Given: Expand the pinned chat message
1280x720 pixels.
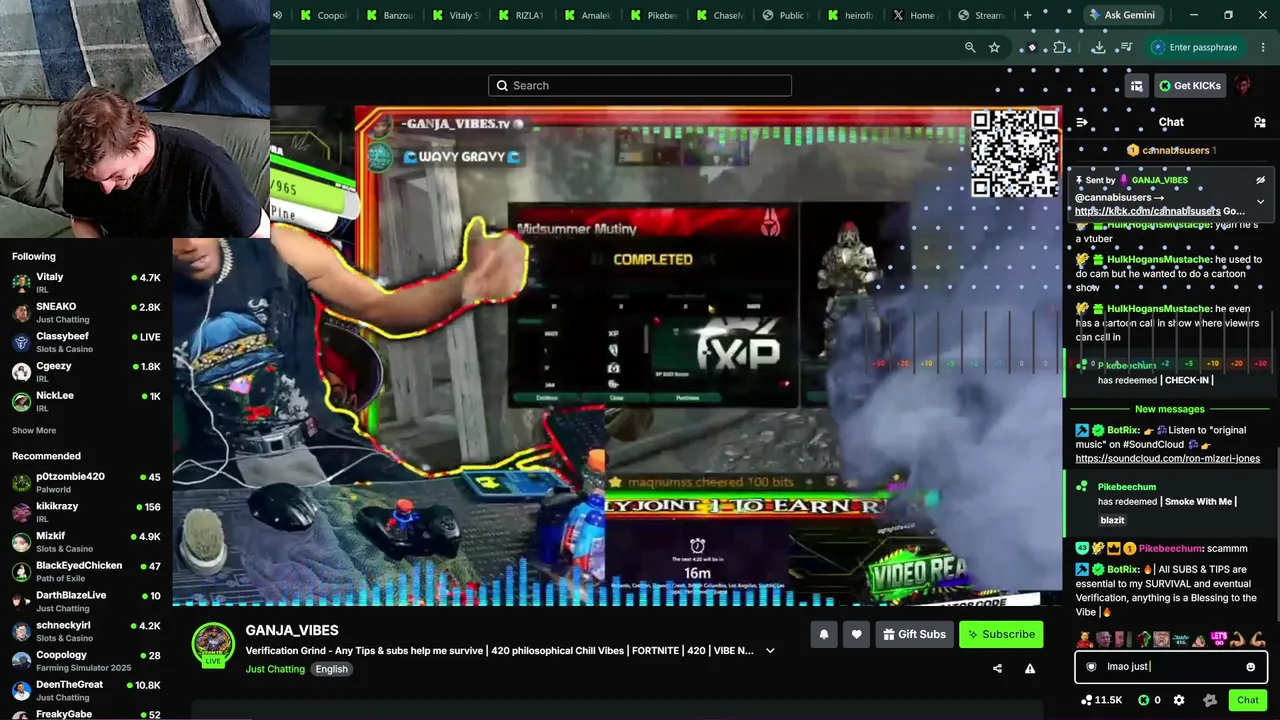Looking at the screenshot, I should [x=1260, y=201].
